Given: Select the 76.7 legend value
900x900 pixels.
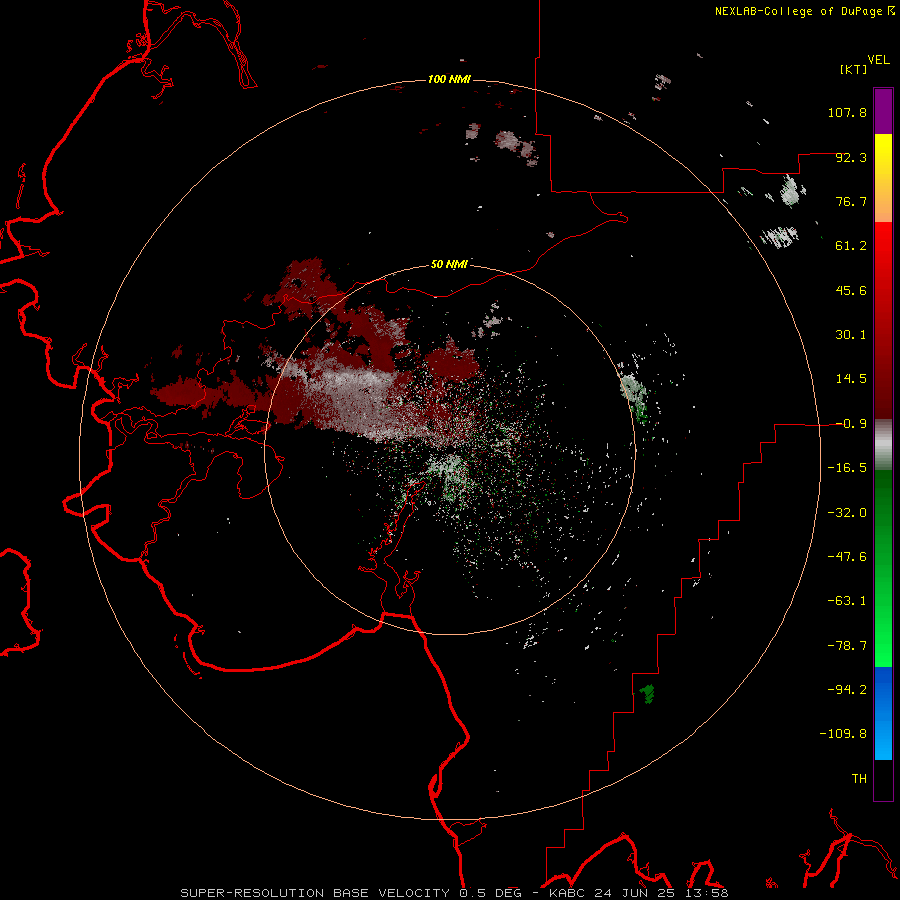Looking at the screenshot, I should pos(851,201).
